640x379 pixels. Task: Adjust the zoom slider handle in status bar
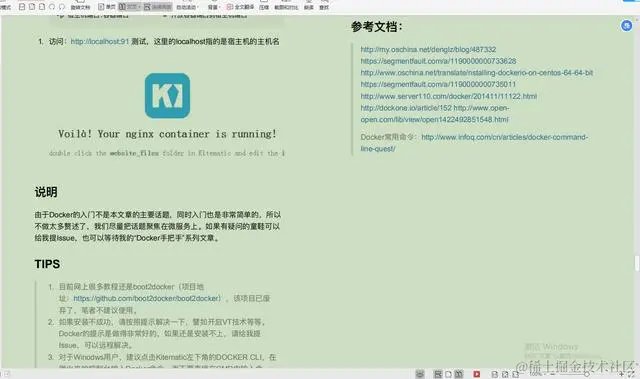tap(586, 374)
